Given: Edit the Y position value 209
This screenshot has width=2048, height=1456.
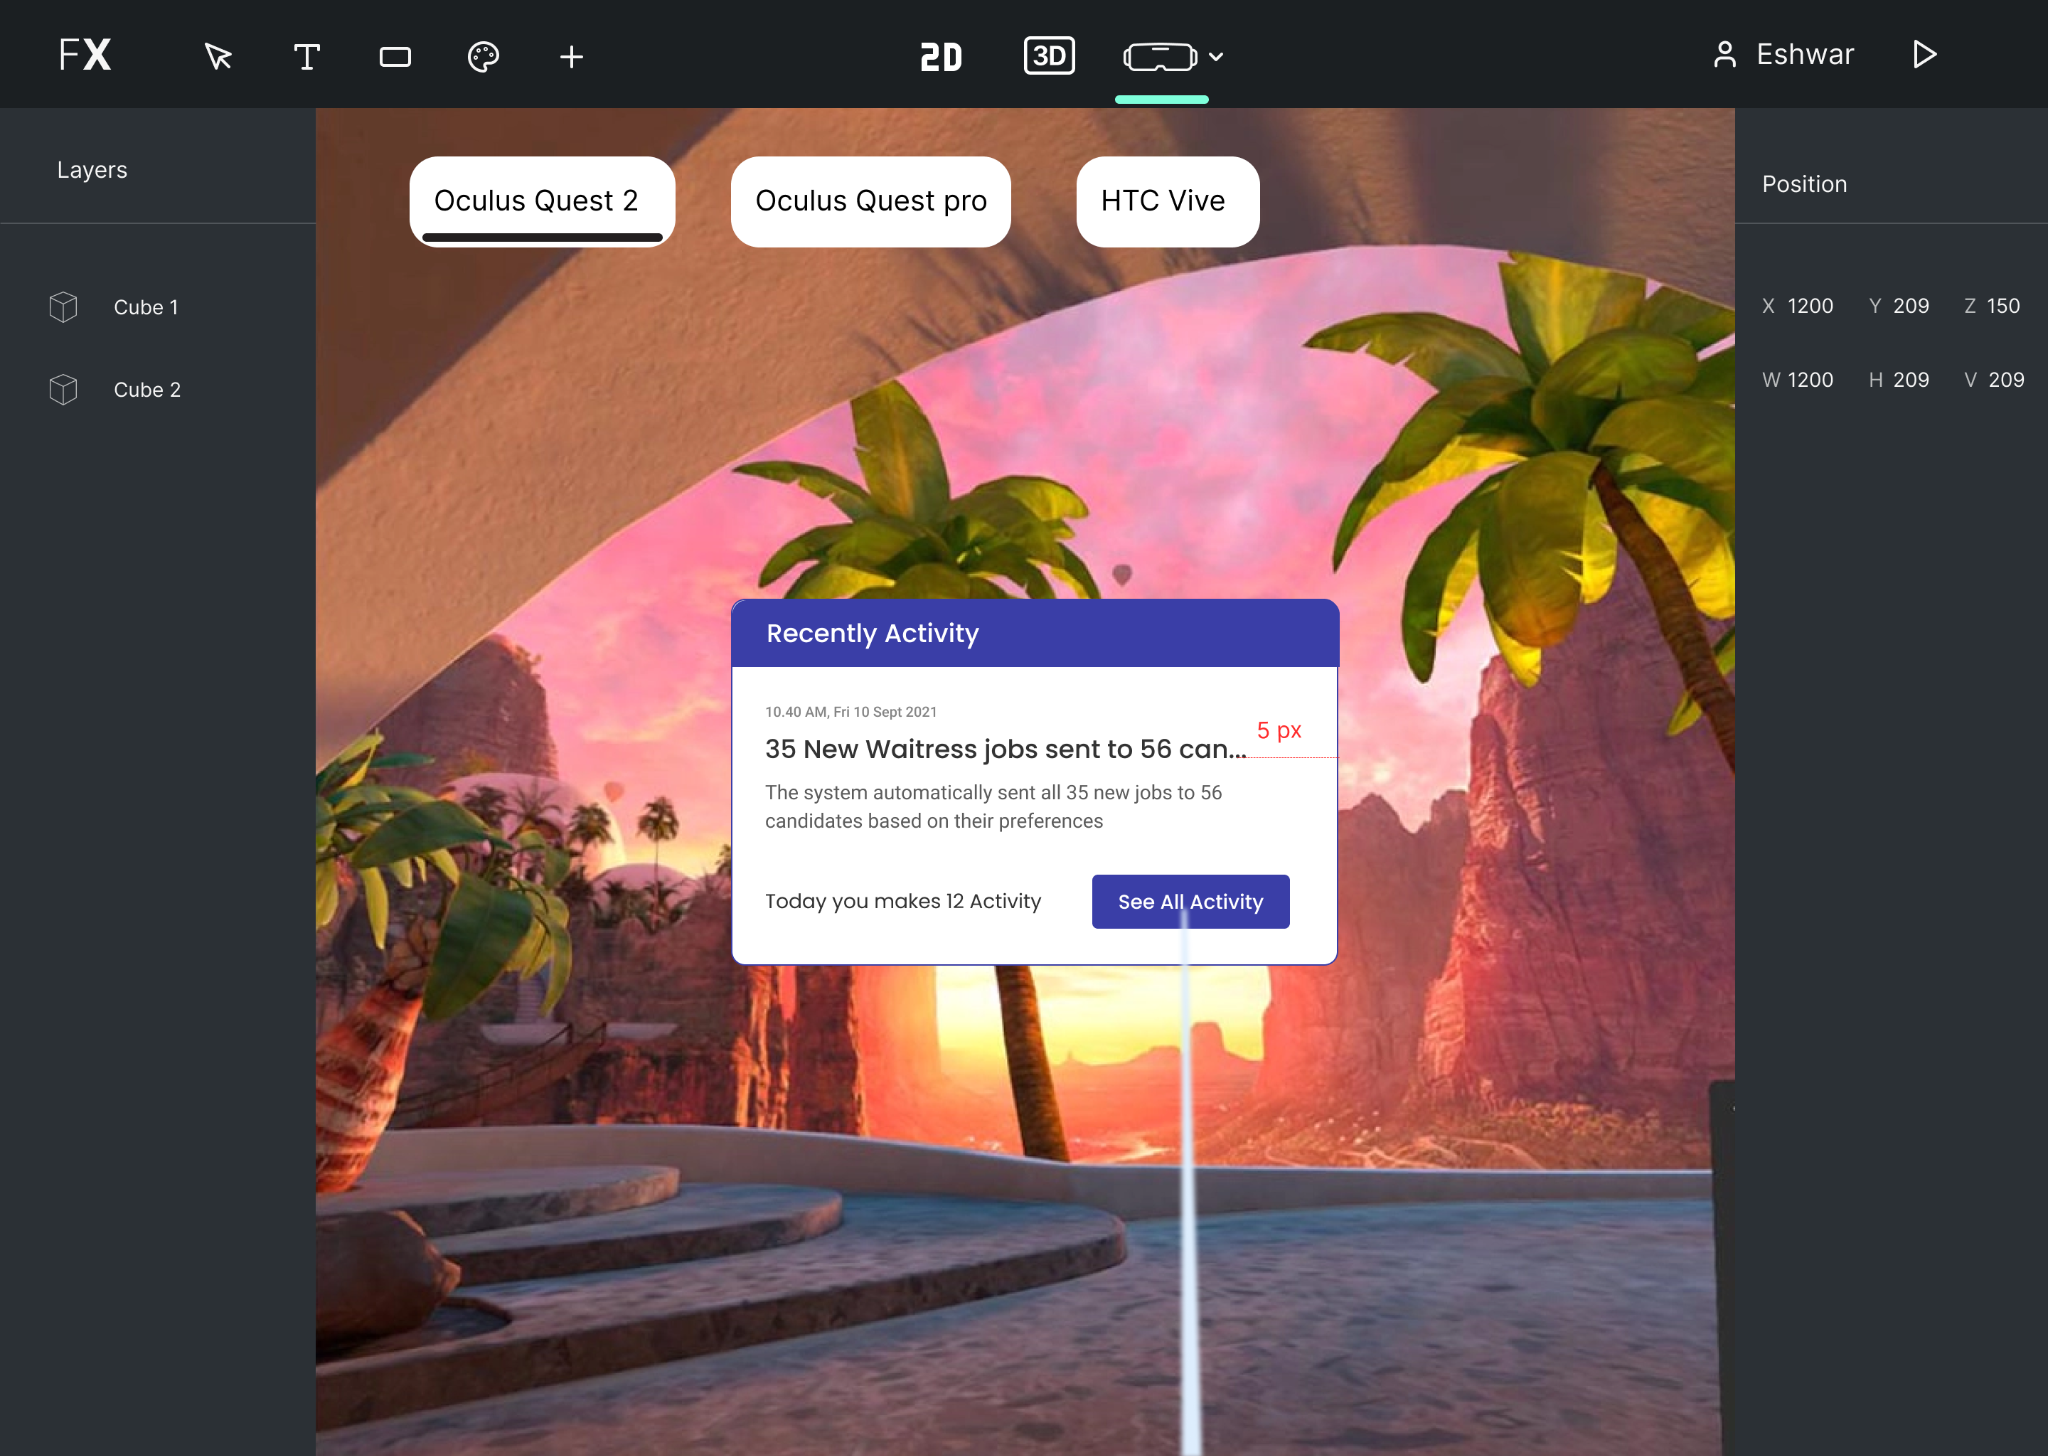Looking at the screenshot, I should [x=1911, y=306].
